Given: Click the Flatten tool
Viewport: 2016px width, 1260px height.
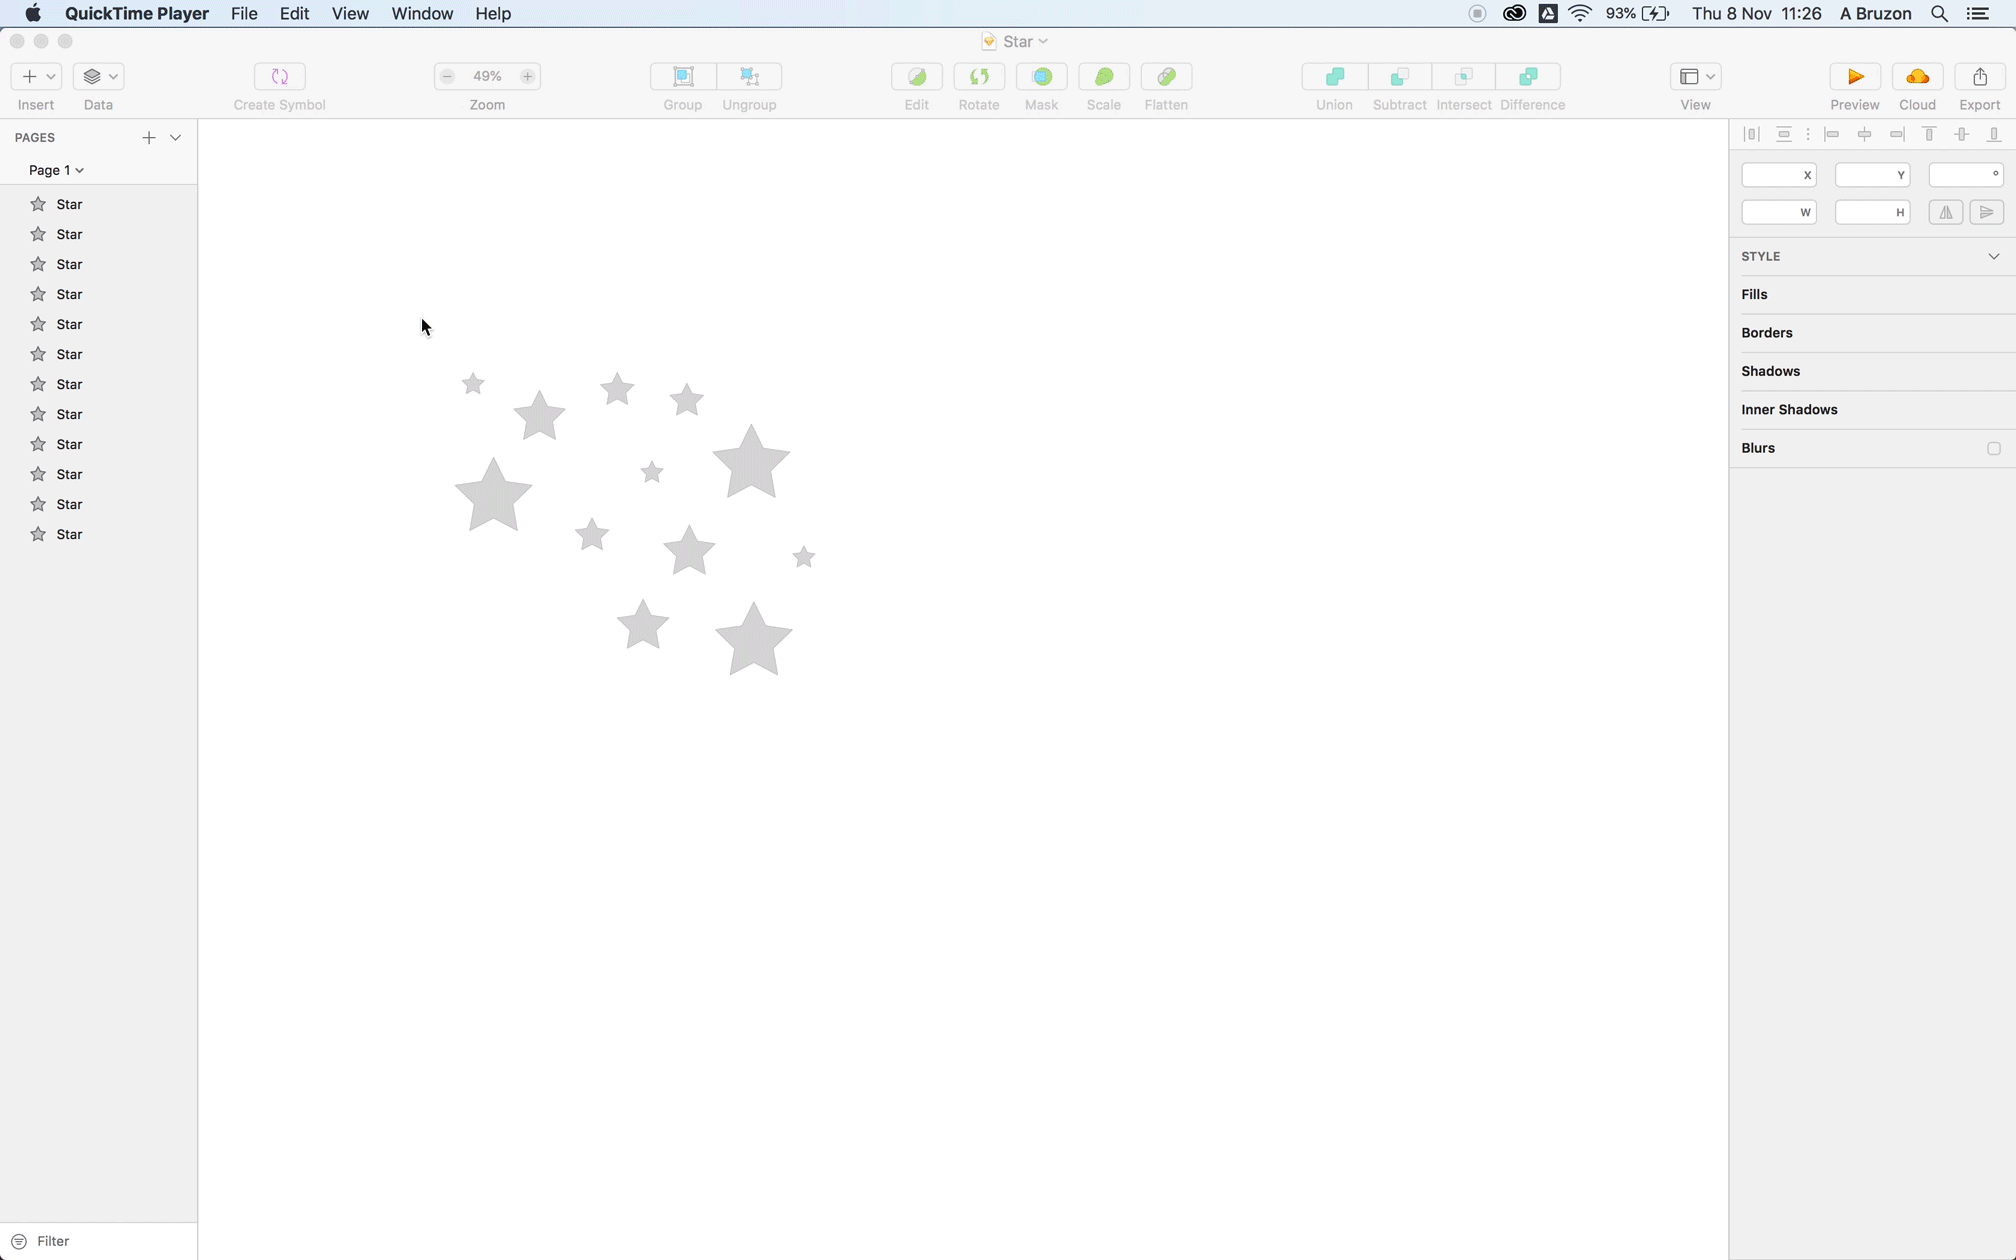Looking at the screenshot, I should click(x=1166, y=77).
